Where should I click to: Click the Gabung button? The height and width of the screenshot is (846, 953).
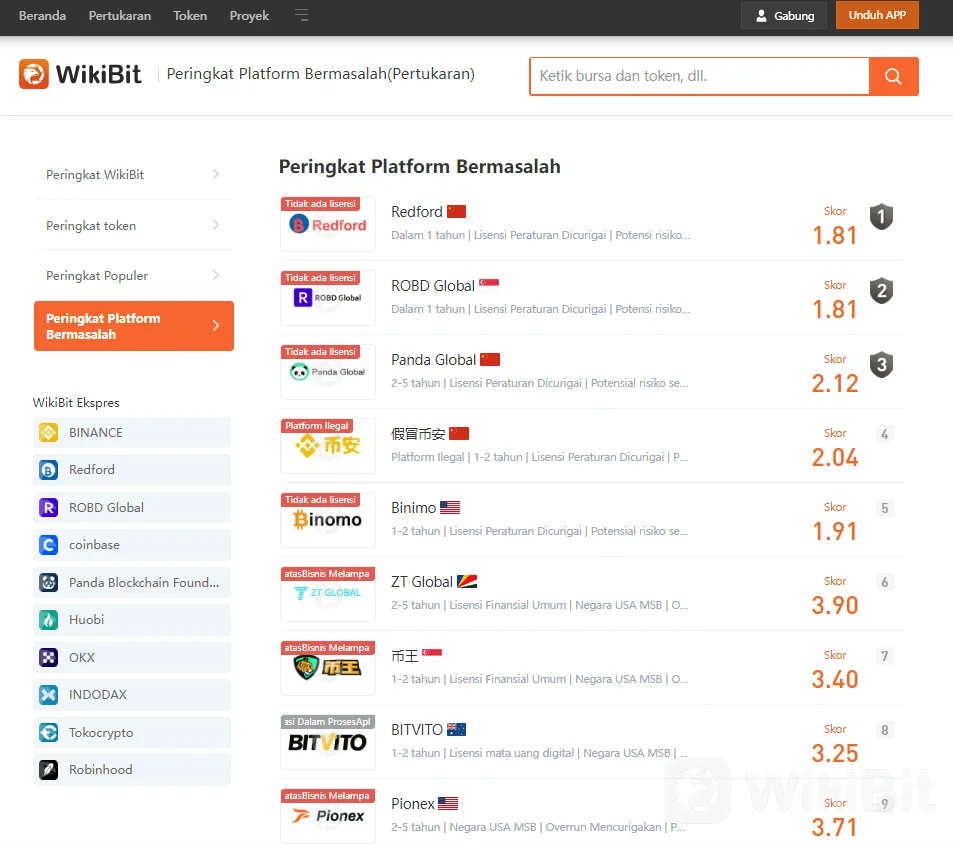784,16
